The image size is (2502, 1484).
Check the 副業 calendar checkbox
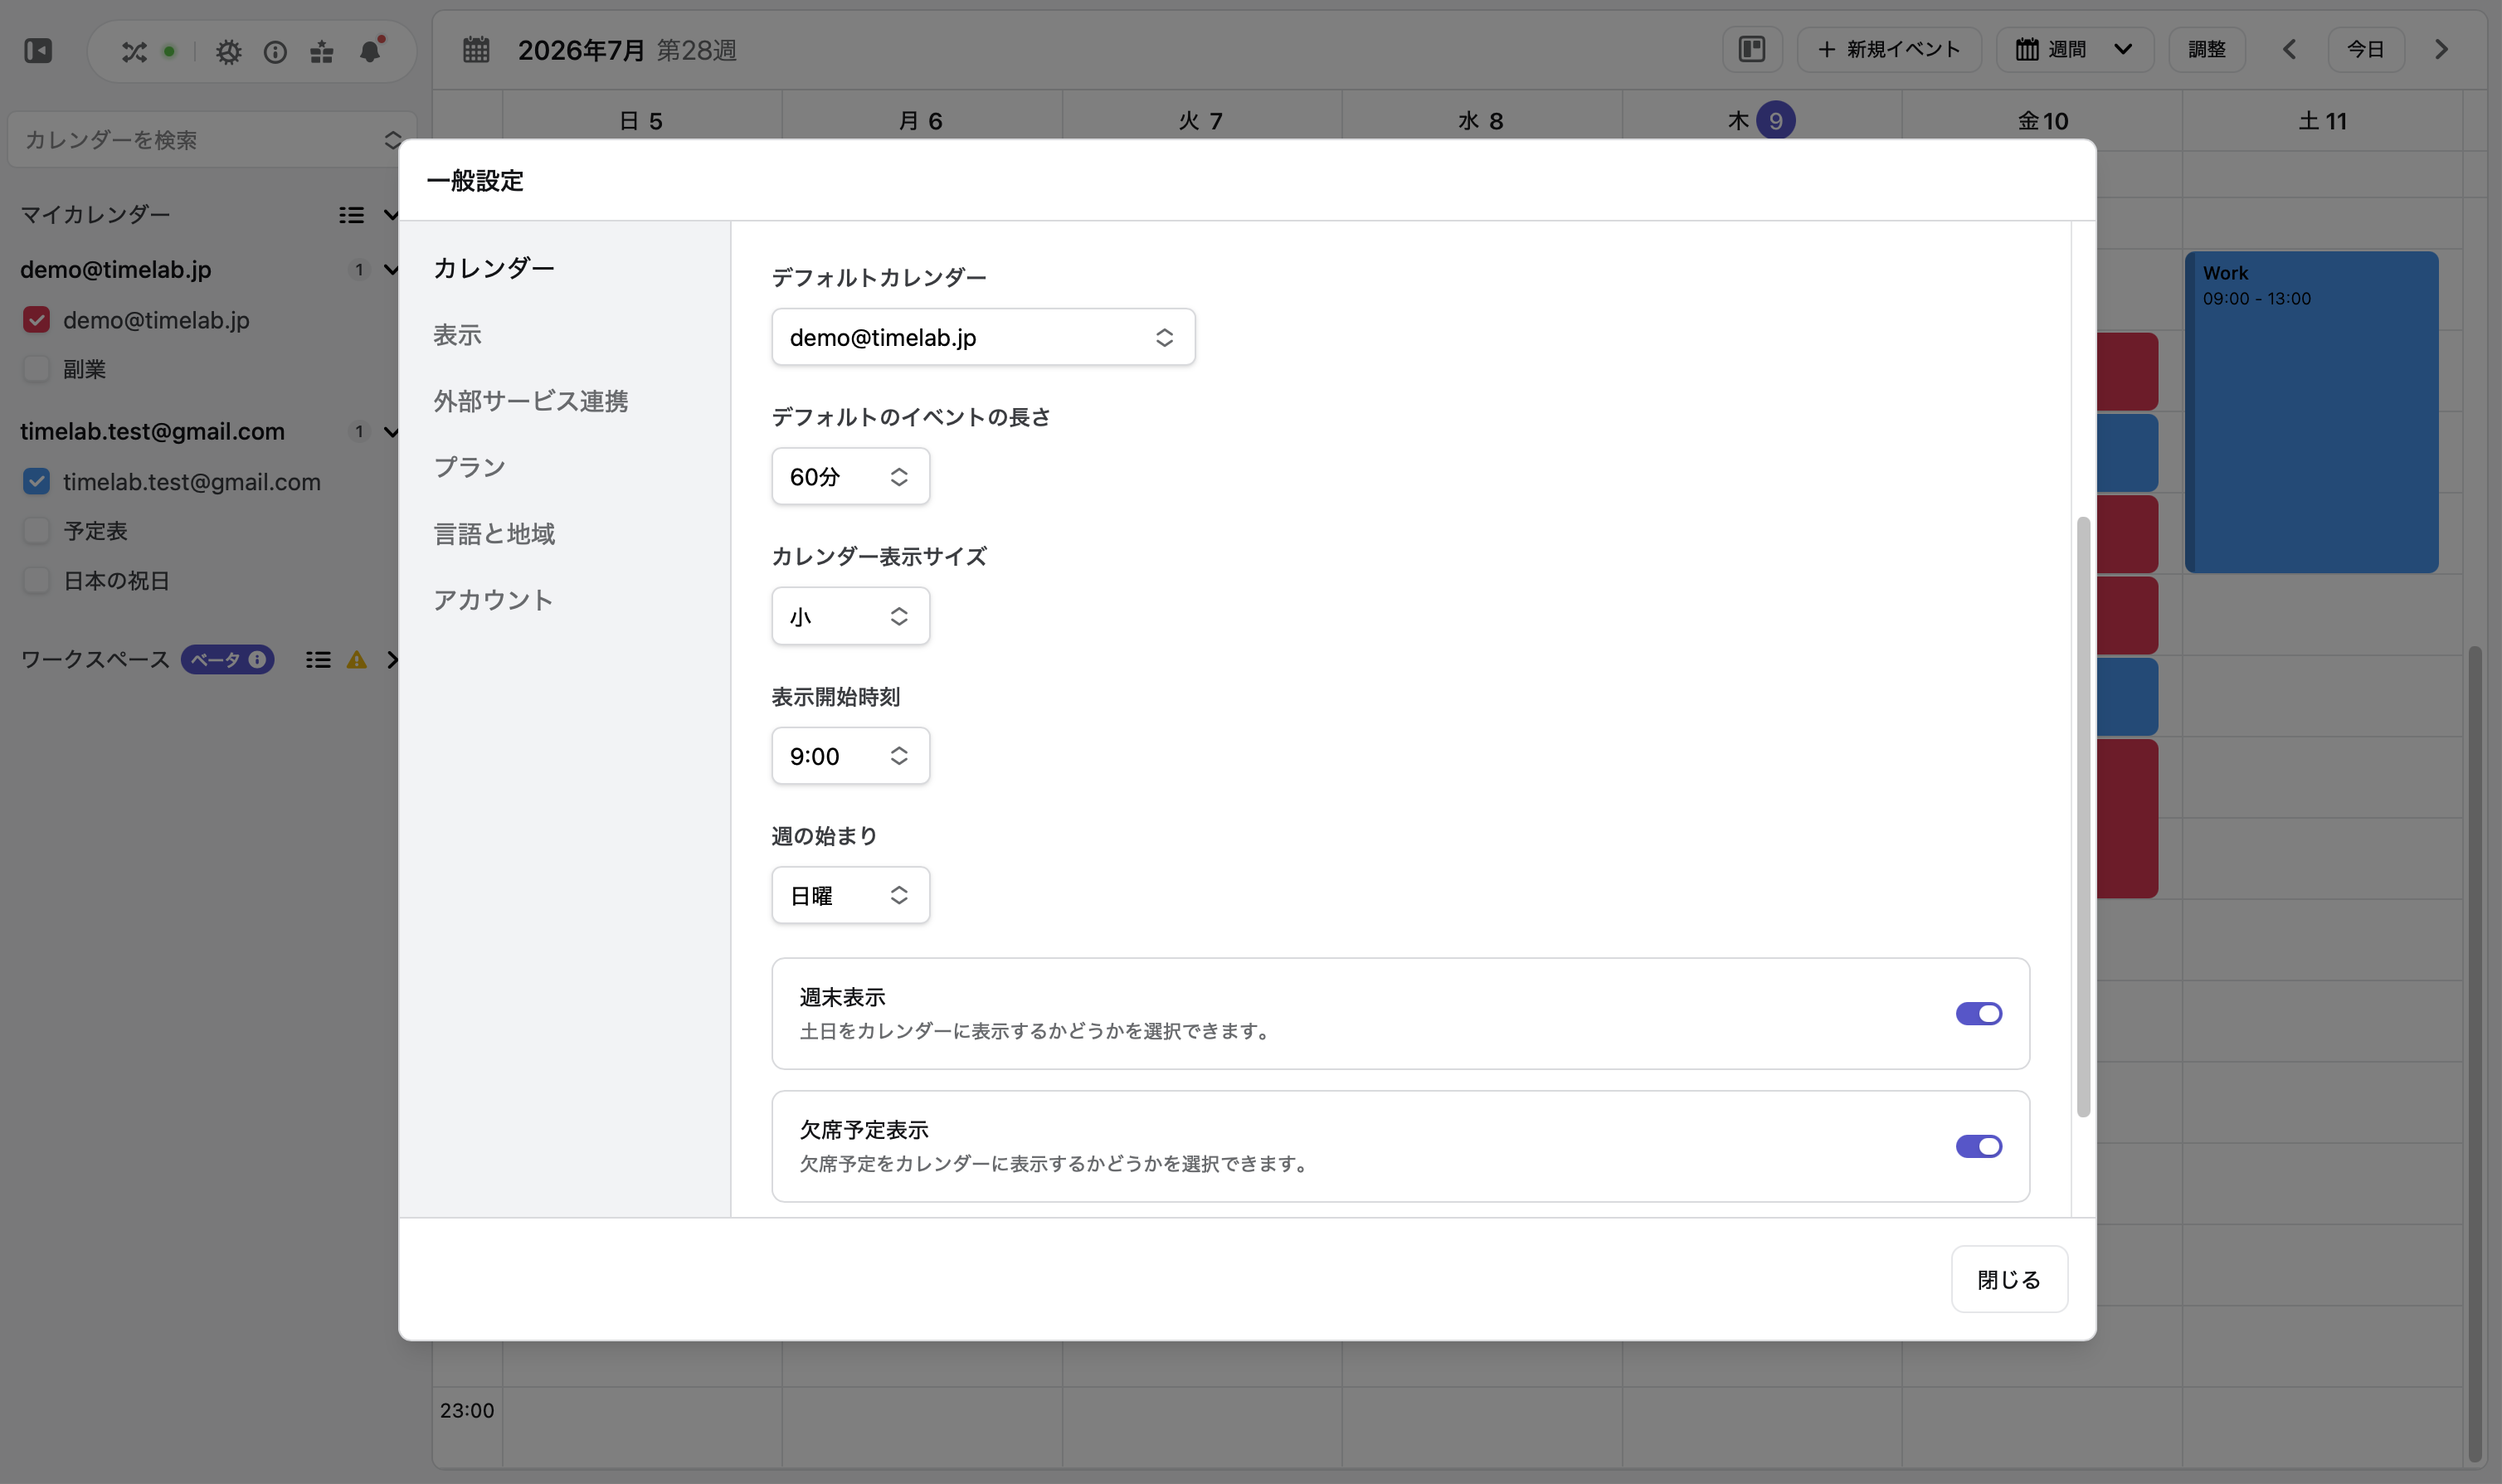pyautogui.click(x=36, y=369)
